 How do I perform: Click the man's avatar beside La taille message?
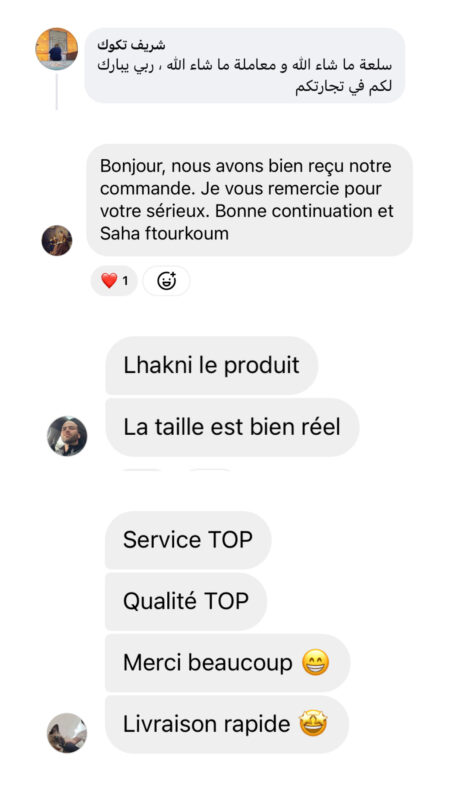point(67,436)
